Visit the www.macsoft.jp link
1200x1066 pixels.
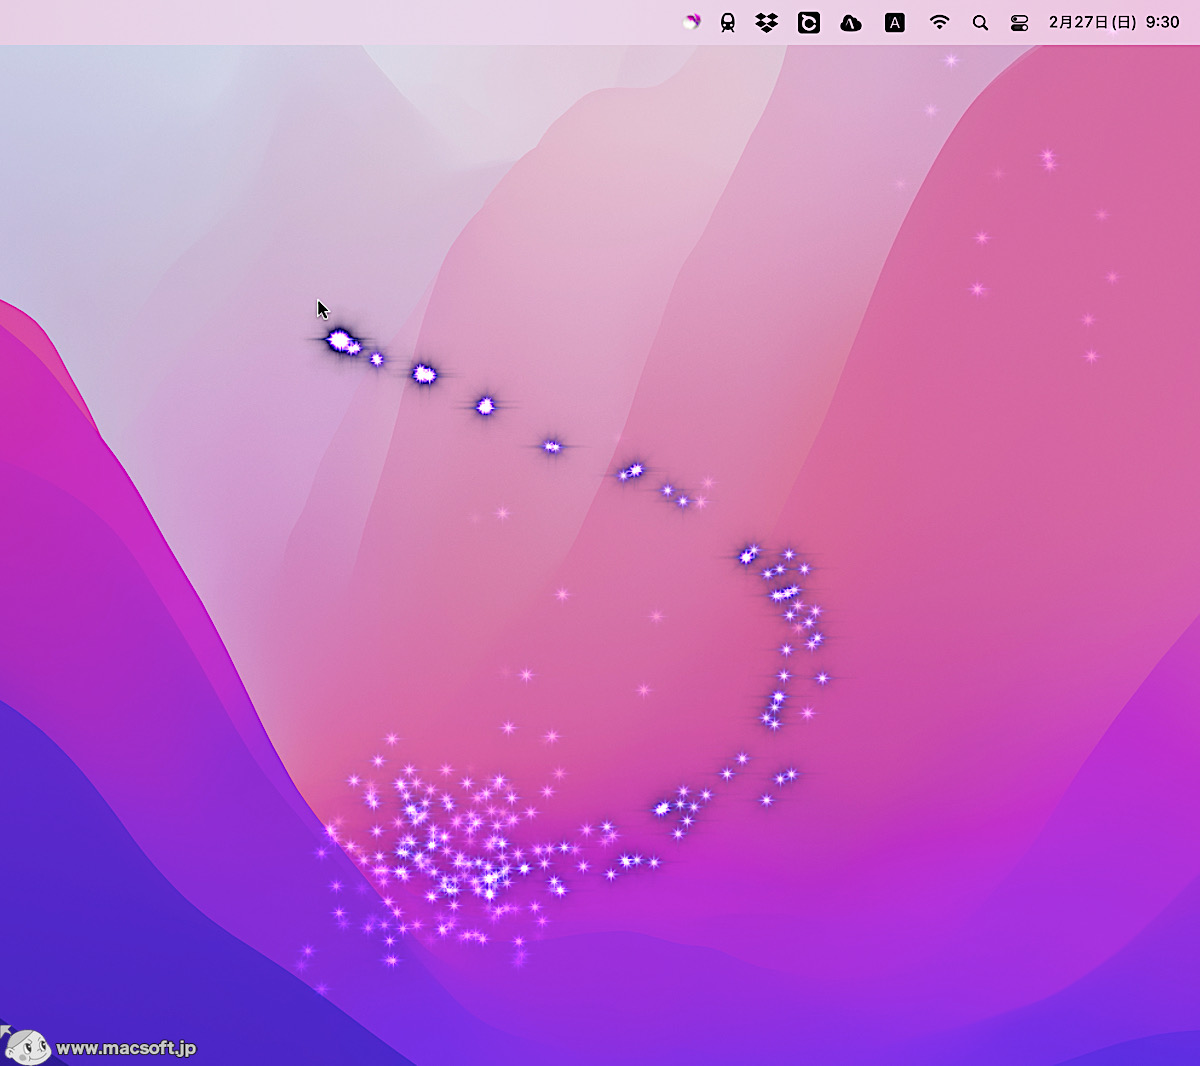[125, 1048]
